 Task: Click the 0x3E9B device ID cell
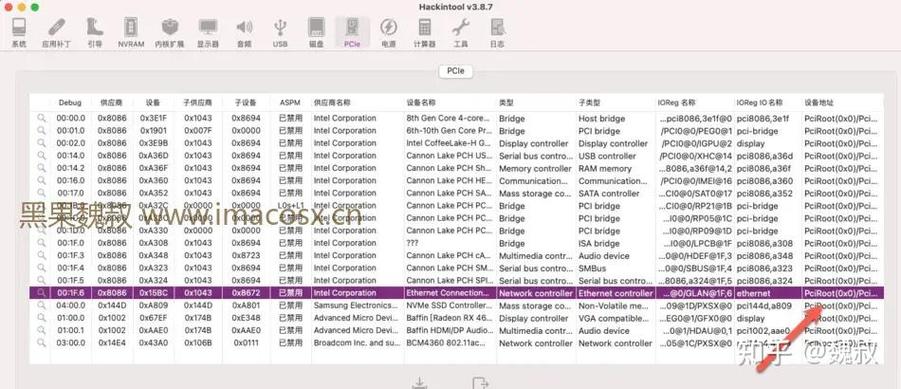coord(153,143)
